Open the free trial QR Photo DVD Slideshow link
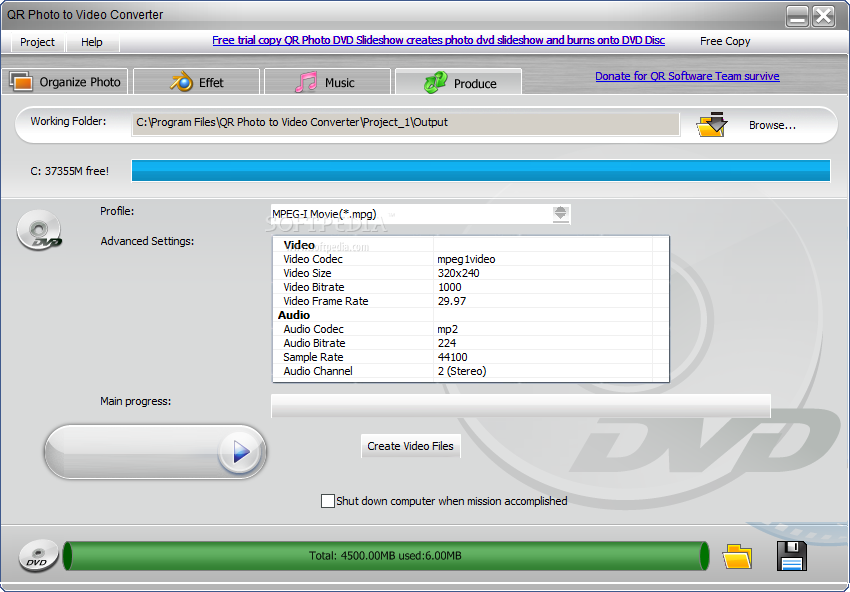 click(x=439, y=40)
